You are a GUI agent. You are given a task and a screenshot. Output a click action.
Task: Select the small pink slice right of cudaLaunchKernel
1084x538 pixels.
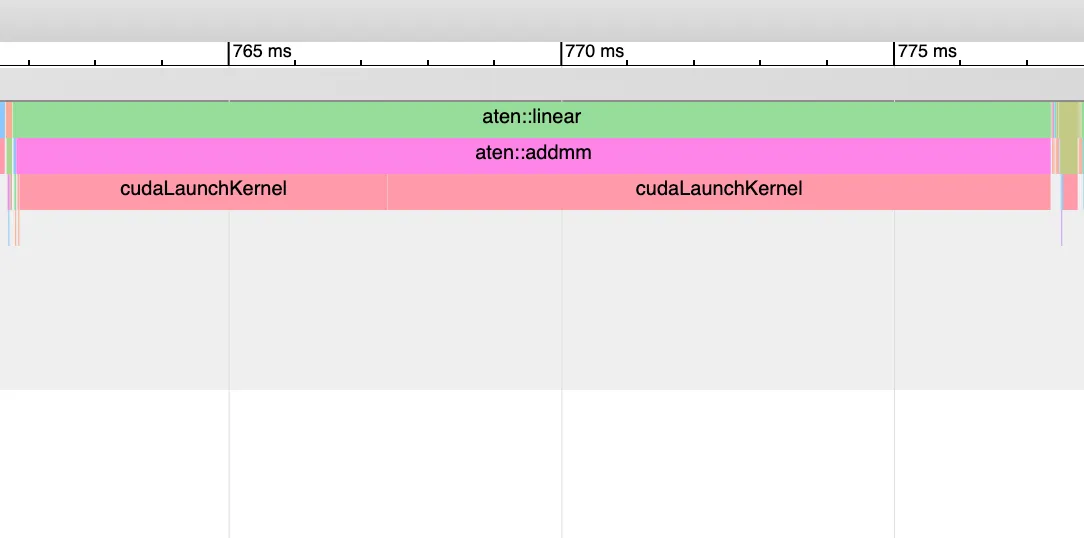(1070, 190)
